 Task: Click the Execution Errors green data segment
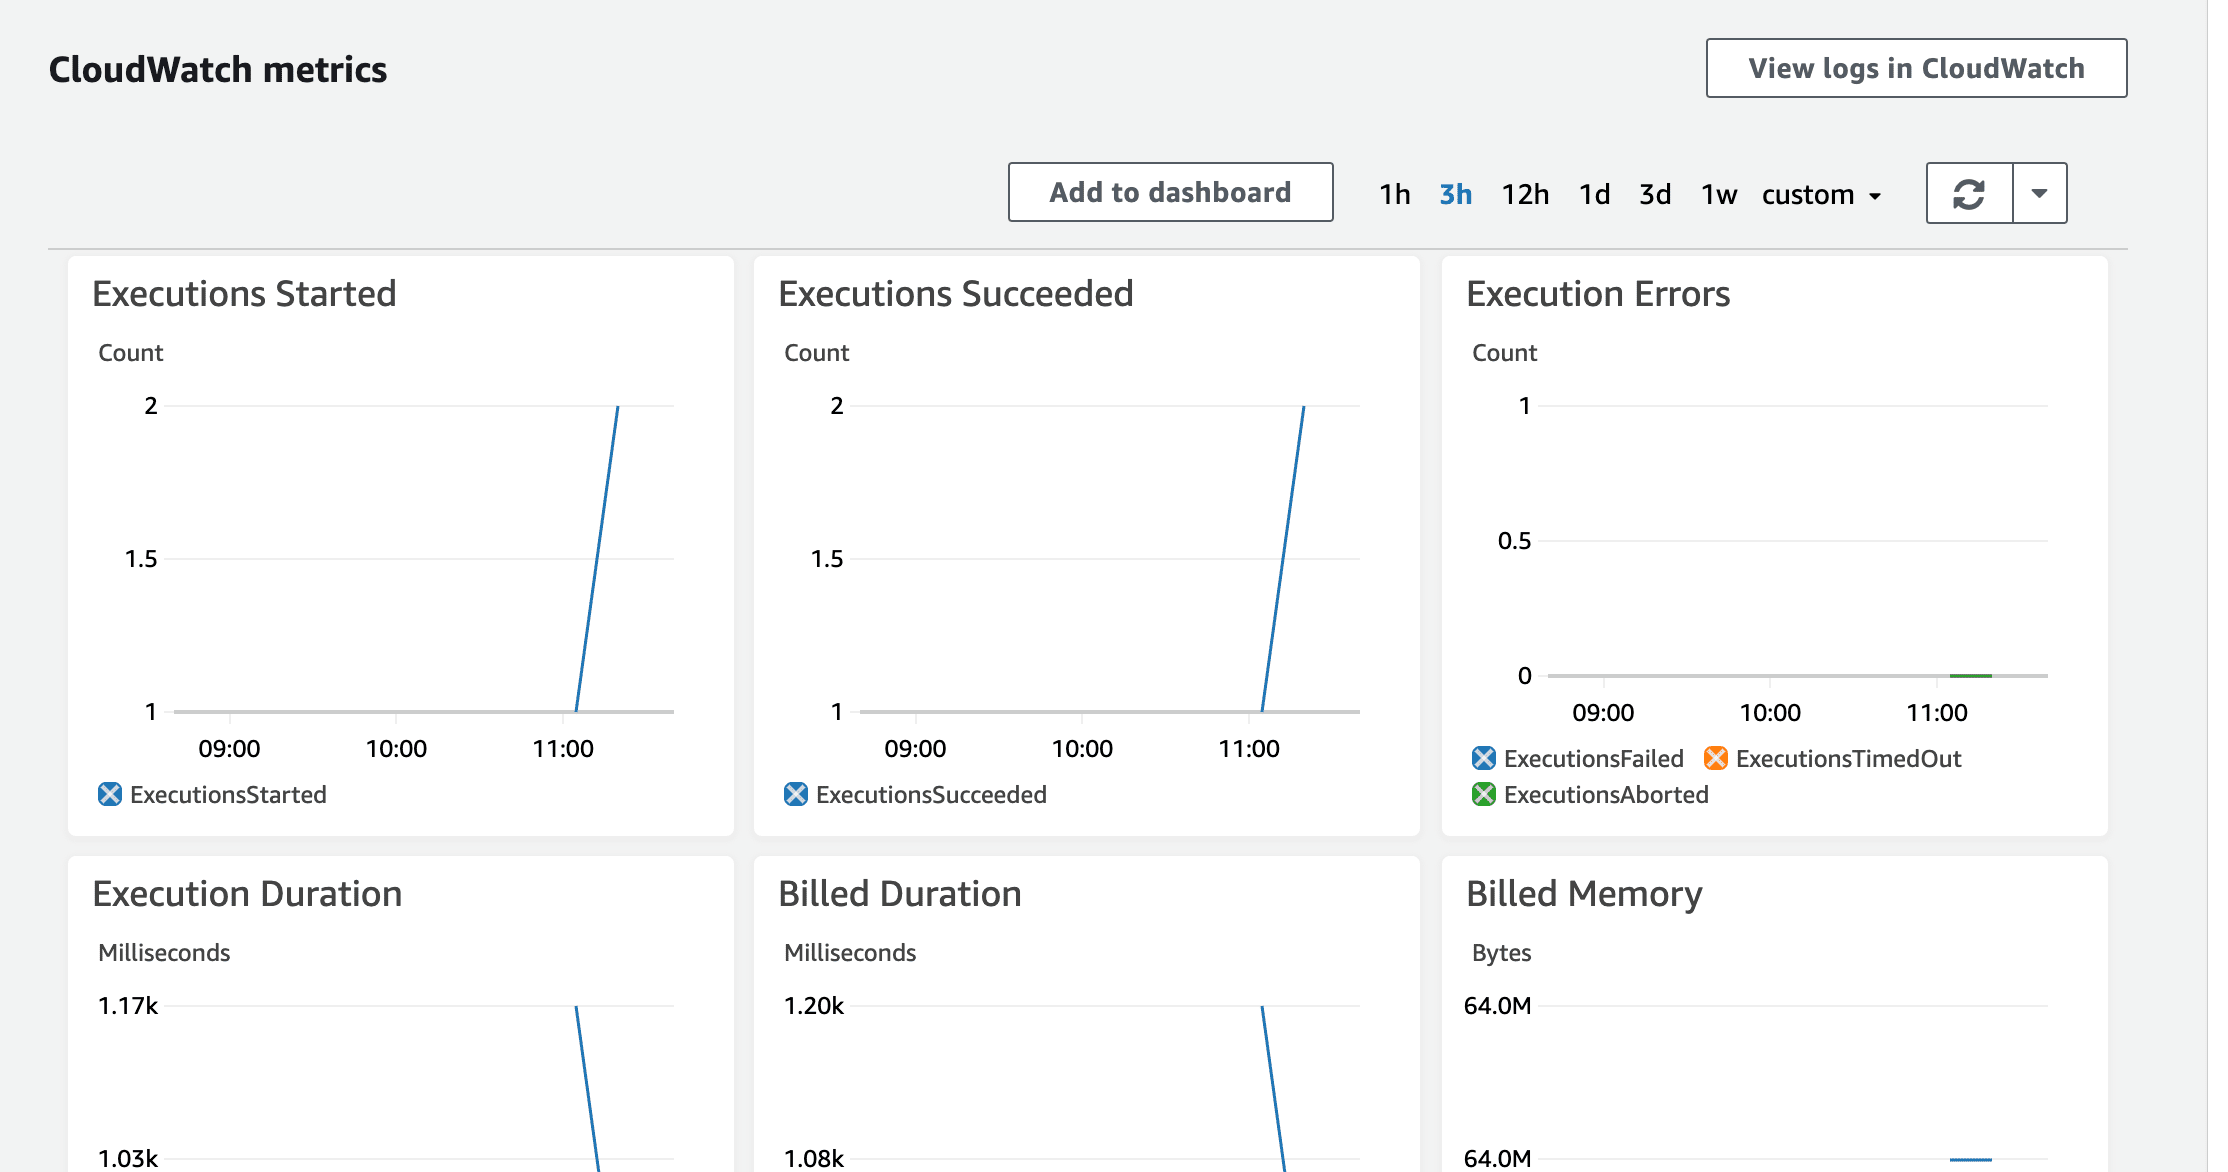[x=1971, y=676]
